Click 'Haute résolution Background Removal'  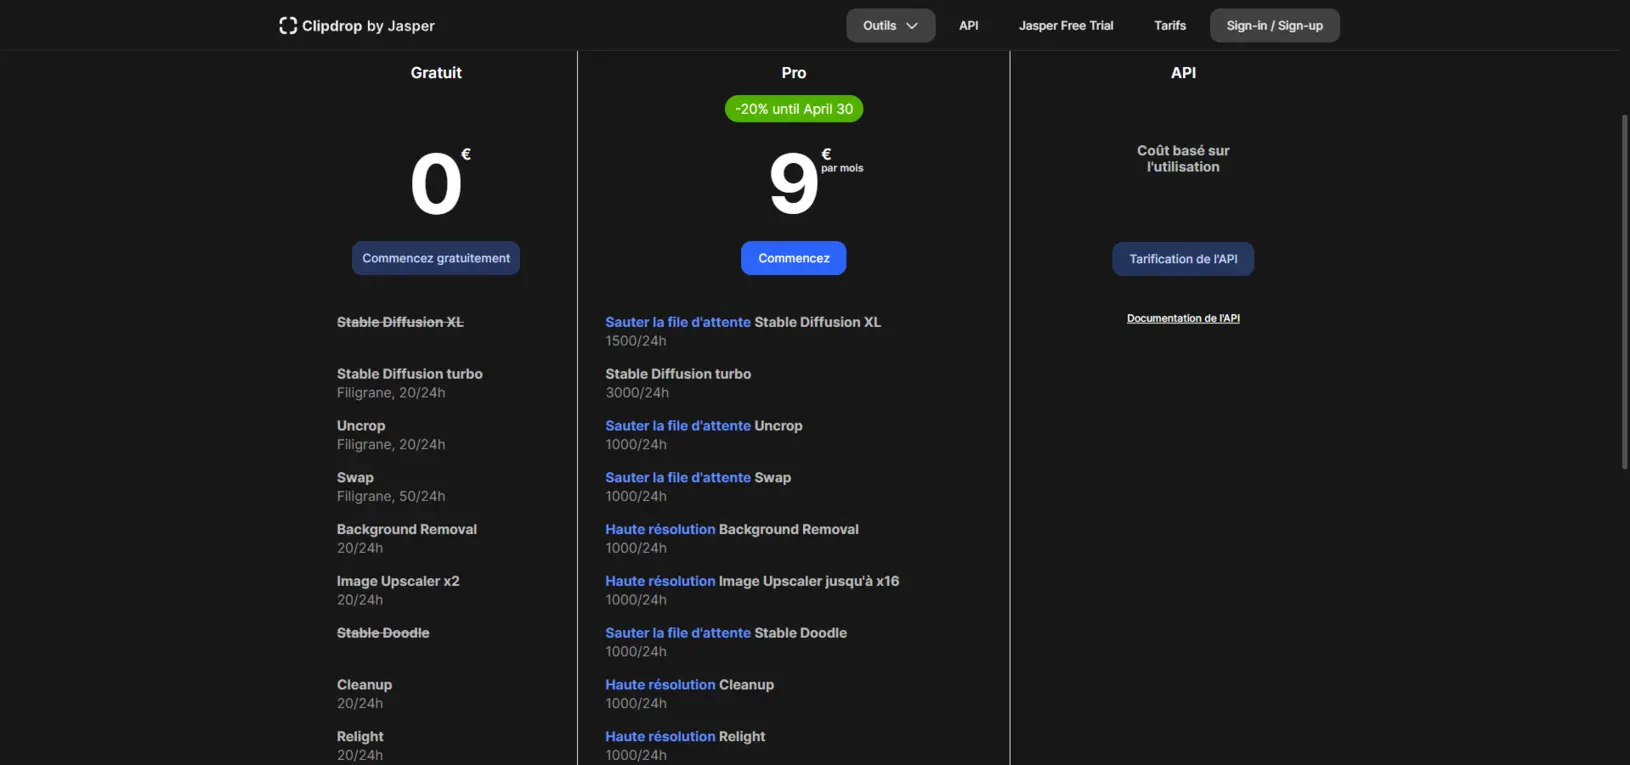(x=732, y=530)
